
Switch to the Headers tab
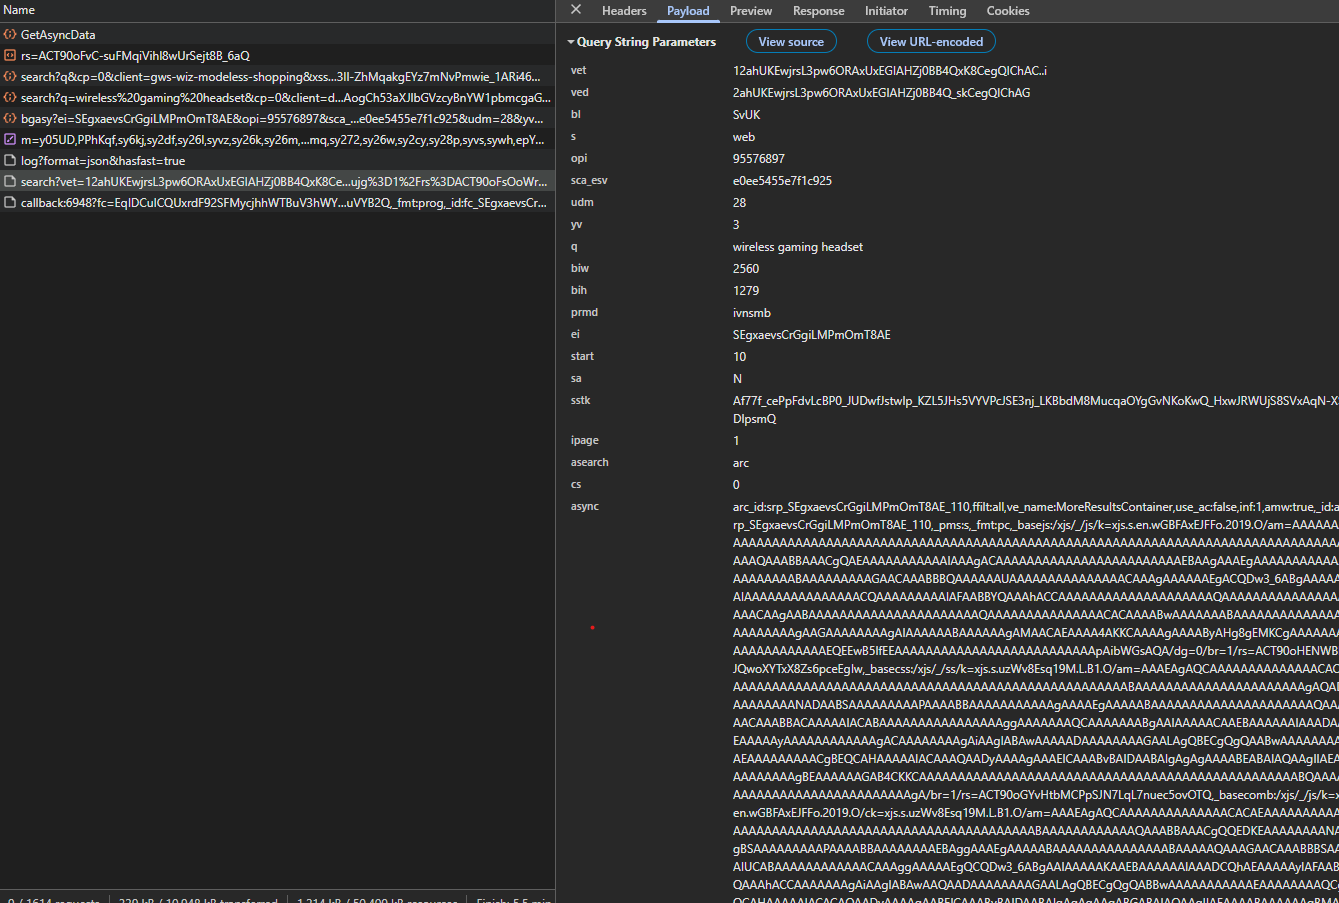coord(624,11)
